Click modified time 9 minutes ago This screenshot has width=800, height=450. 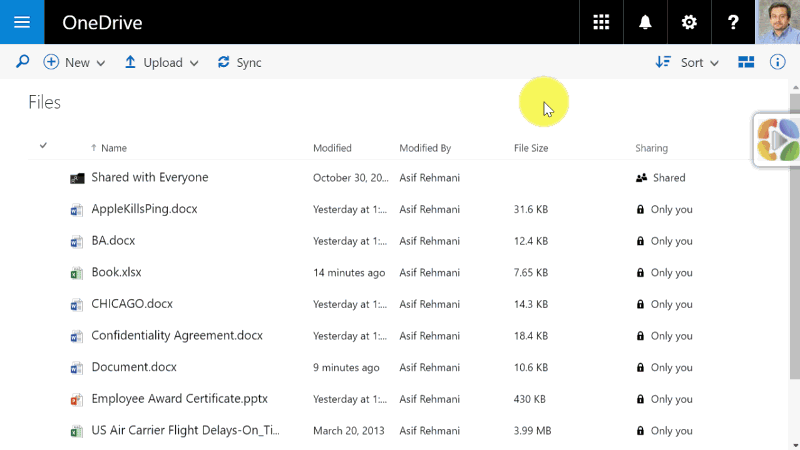tap(346, 367)
